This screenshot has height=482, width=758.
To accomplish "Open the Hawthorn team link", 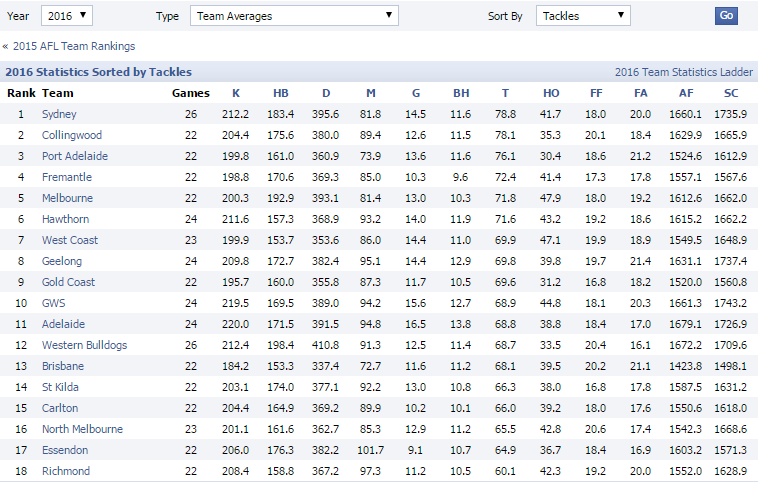I will click(x=65, y=219).
